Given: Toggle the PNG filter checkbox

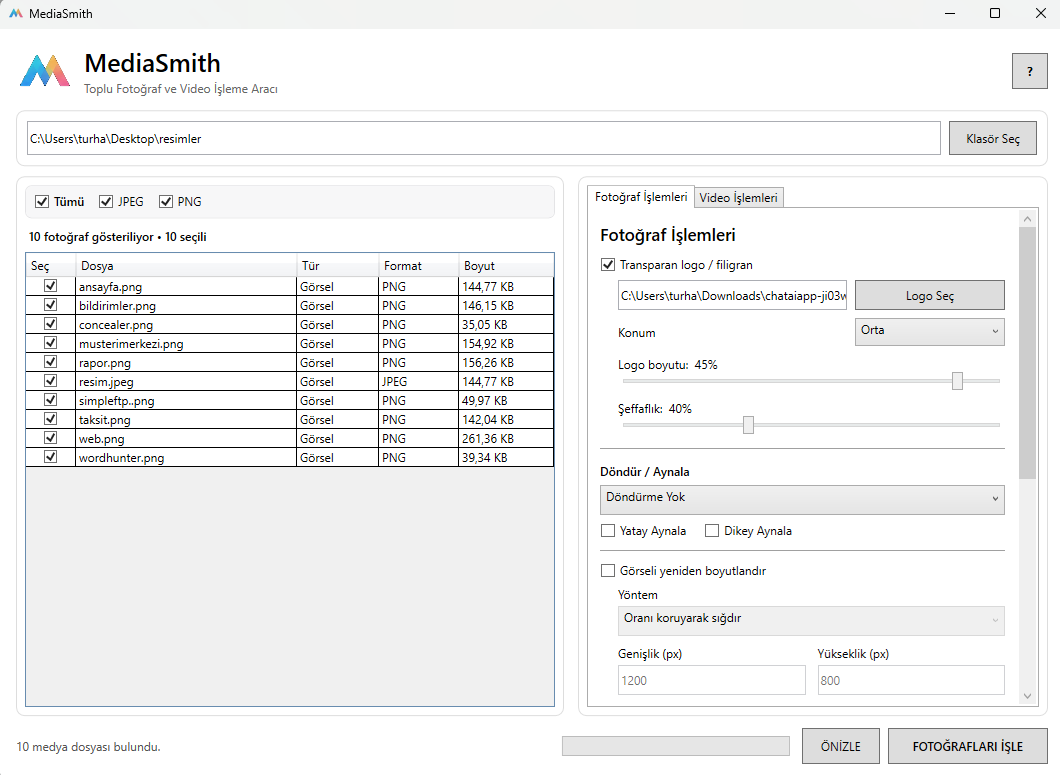Looking at the screenshot, I should [x=166, y=202].
